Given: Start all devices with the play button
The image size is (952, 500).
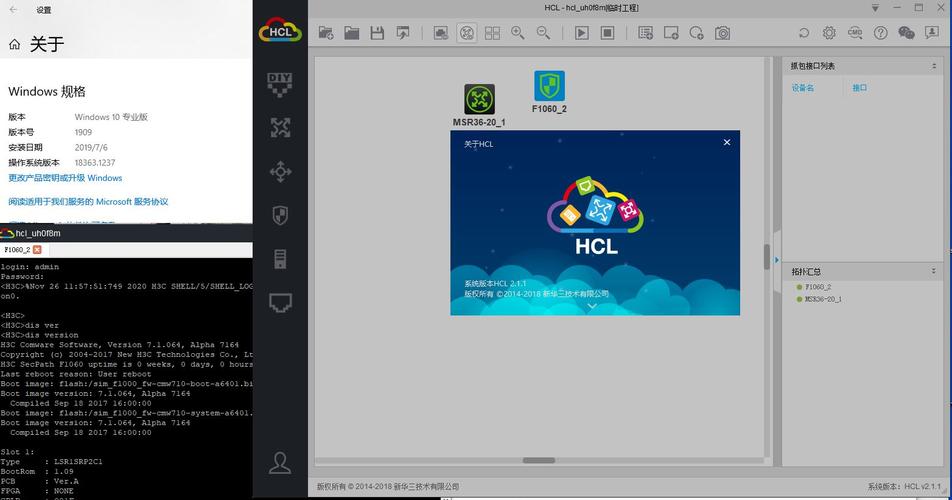Looking at the screenshot, I should point(581,33).
